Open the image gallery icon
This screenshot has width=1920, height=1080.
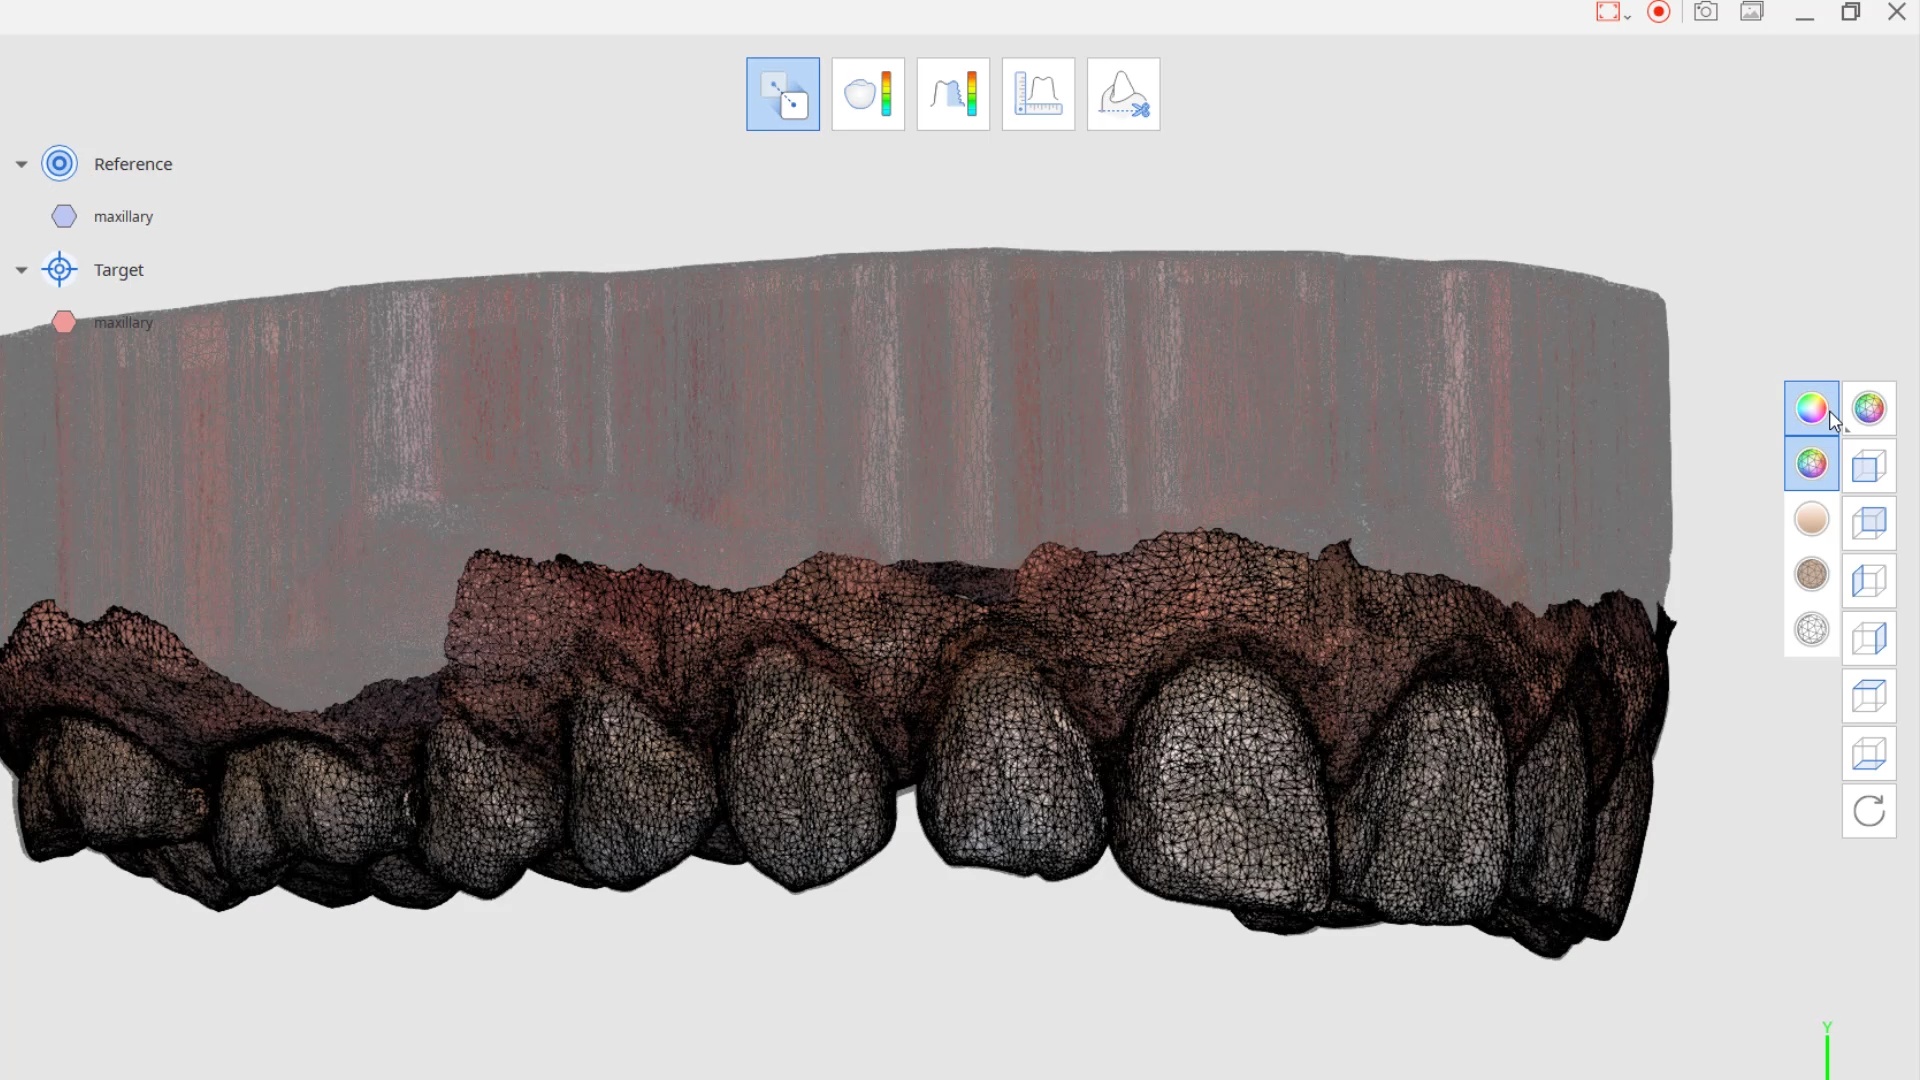coord(1752,12)
